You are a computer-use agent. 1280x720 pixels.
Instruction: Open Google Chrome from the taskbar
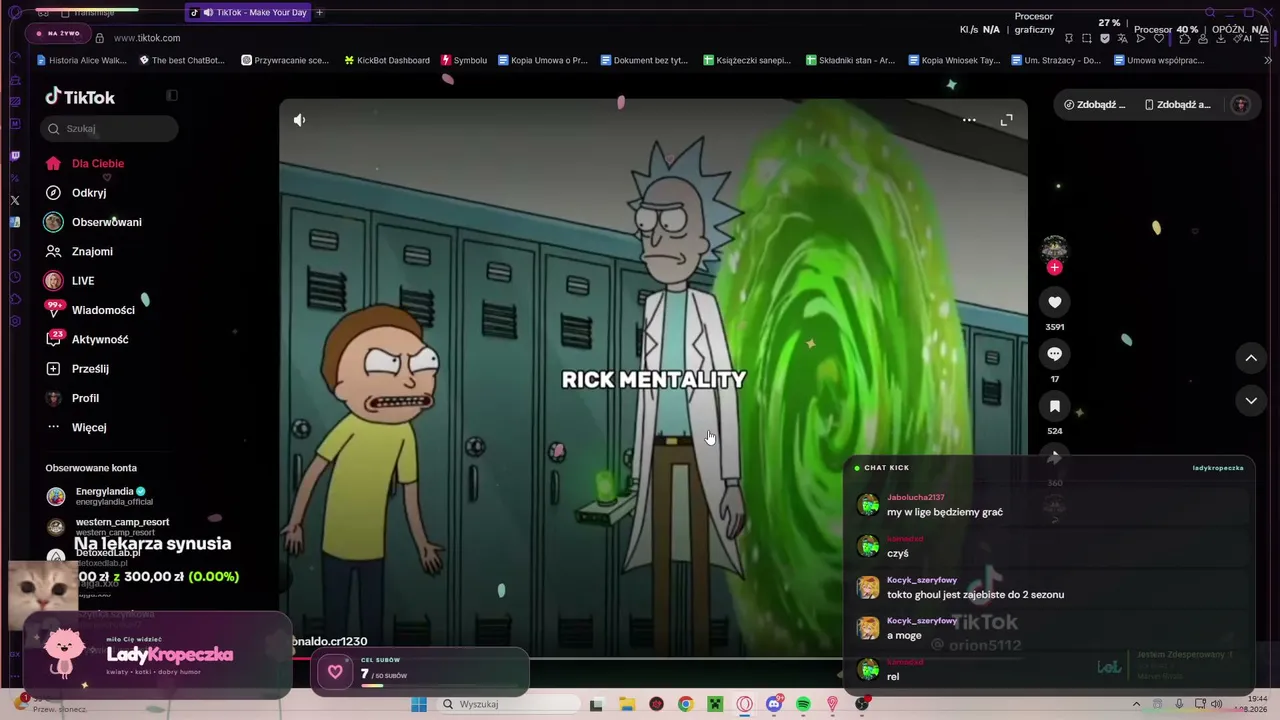(685, 704)
